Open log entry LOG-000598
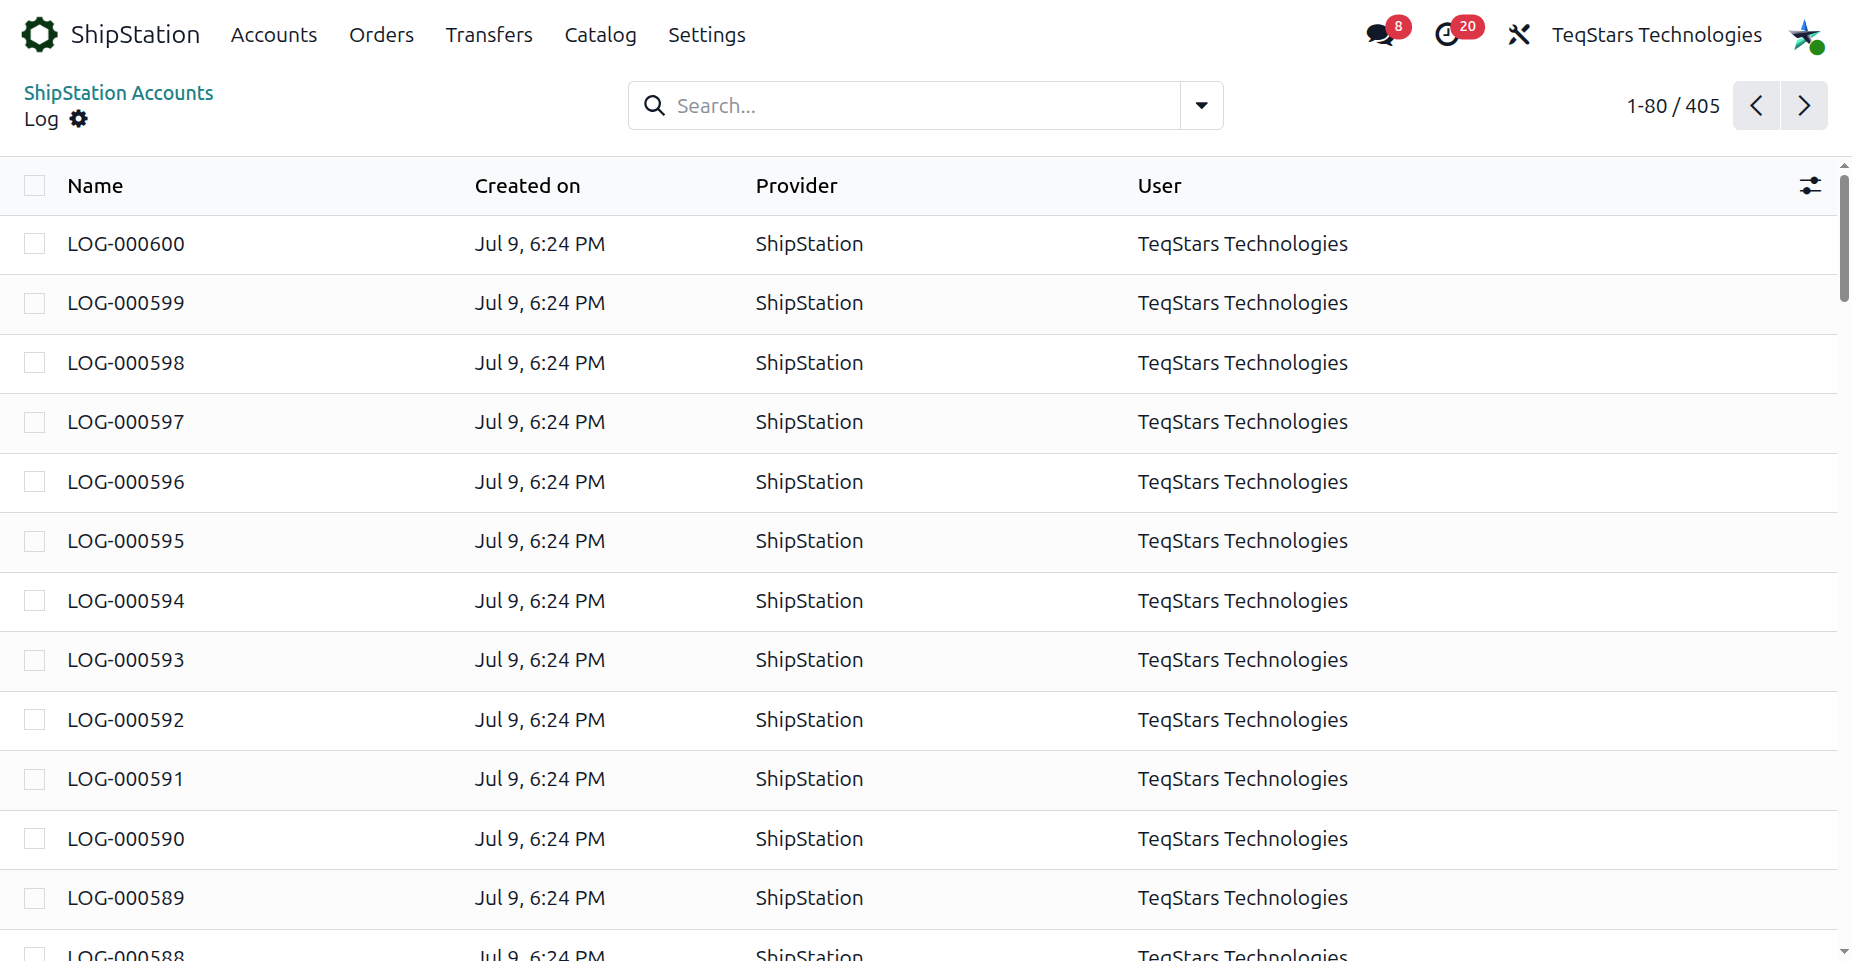1852x961 pixels. coord(126,363)
